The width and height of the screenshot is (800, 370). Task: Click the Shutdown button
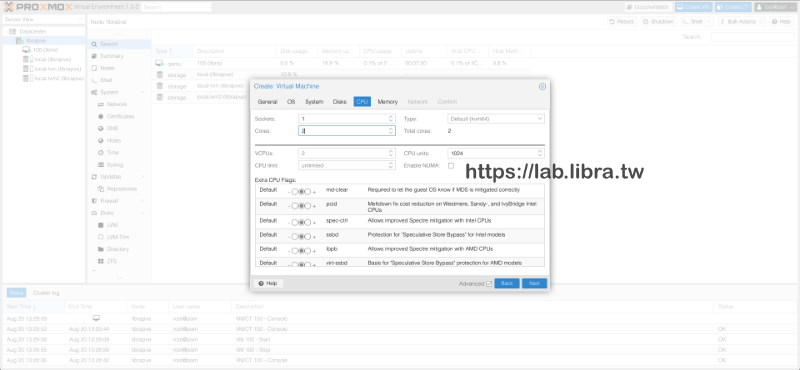[x=659, y=22]
